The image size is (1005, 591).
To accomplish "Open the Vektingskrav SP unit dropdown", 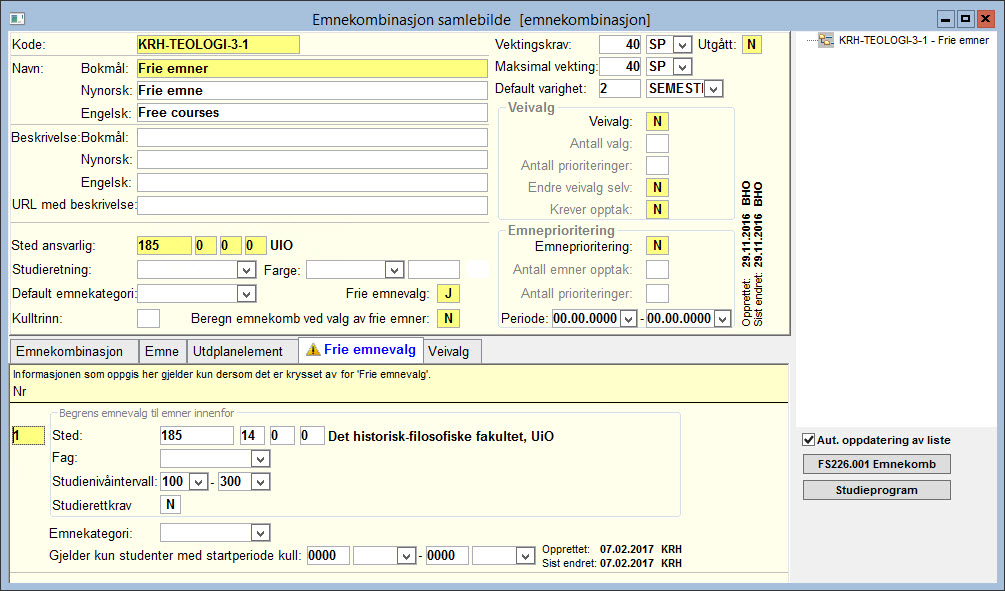I will 683,45.
